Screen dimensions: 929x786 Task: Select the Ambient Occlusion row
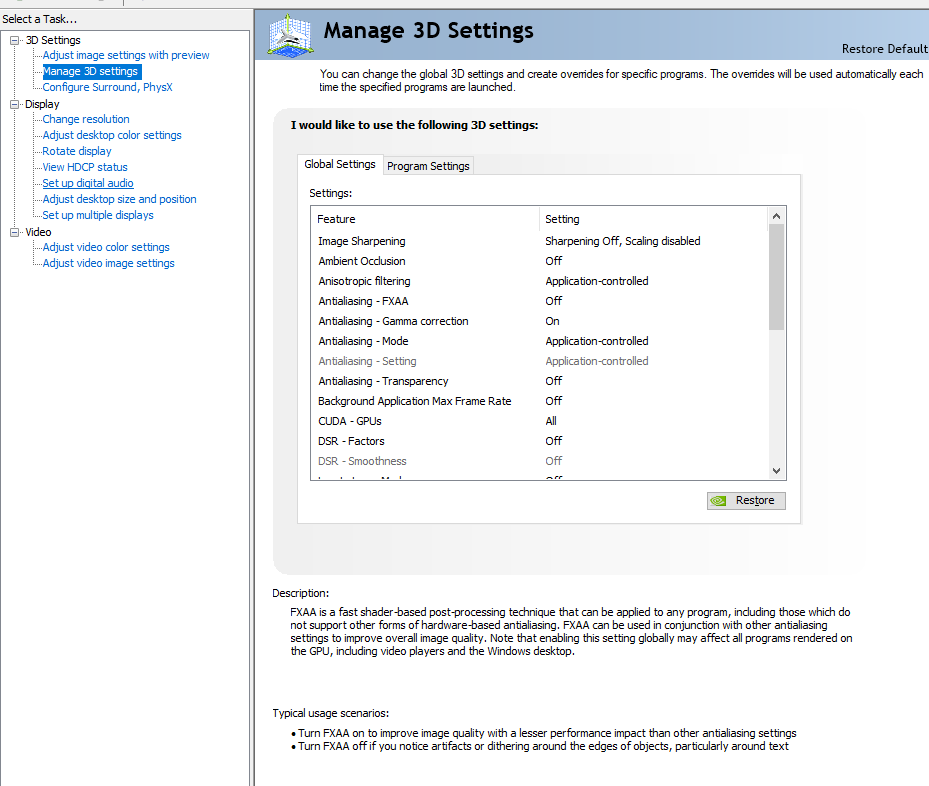pos(539,261)
